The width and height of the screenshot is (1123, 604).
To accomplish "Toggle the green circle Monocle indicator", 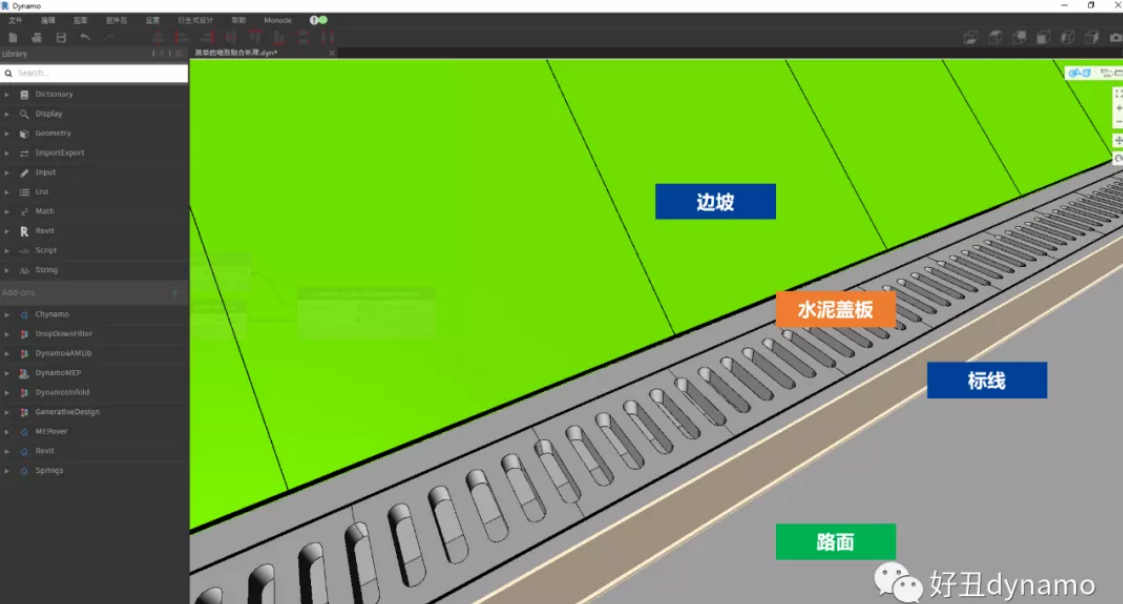I will (323, 20).
